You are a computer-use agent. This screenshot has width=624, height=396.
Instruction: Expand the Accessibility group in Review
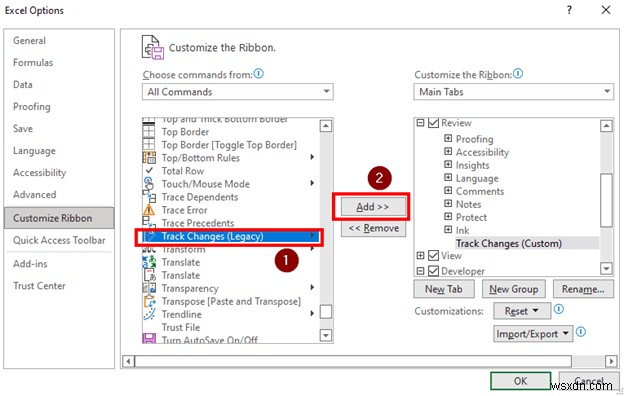[448, 151]
